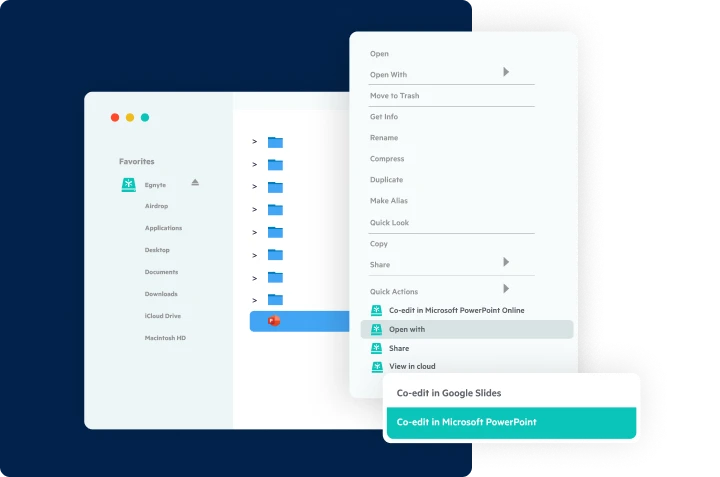Click Egnyte icon beside lower Share entry

pyautogui.click(x=377, y=348)
